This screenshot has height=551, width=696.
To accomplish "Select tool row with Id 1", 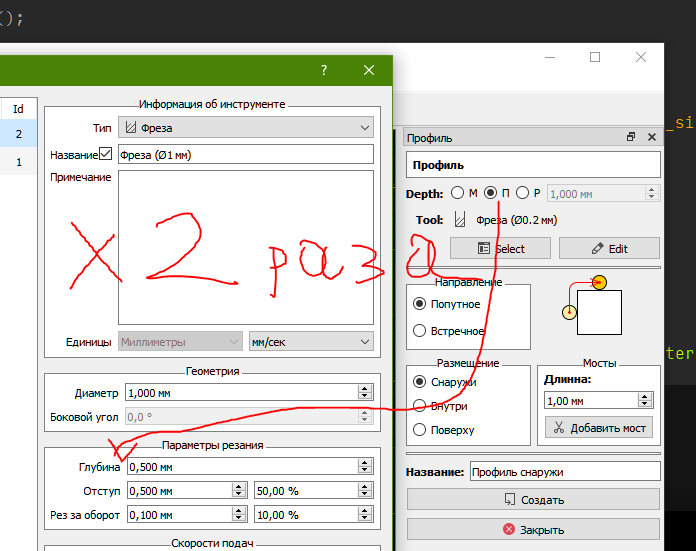I will tap(18, 162).
